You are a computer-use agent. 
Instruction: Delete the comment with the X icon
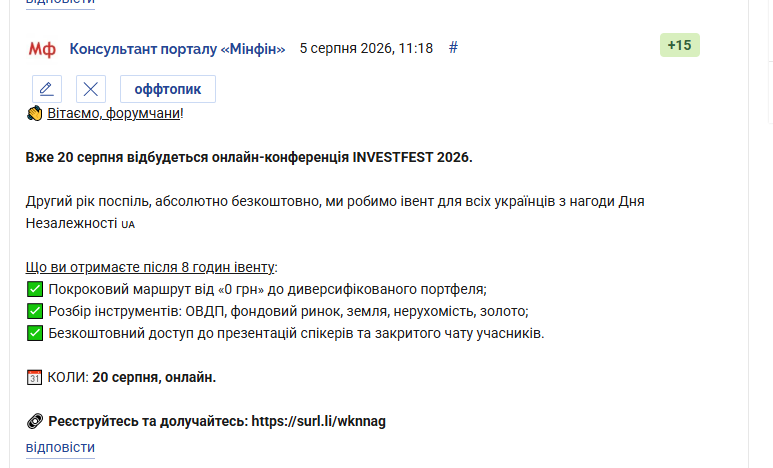click(x=91, y=89)
